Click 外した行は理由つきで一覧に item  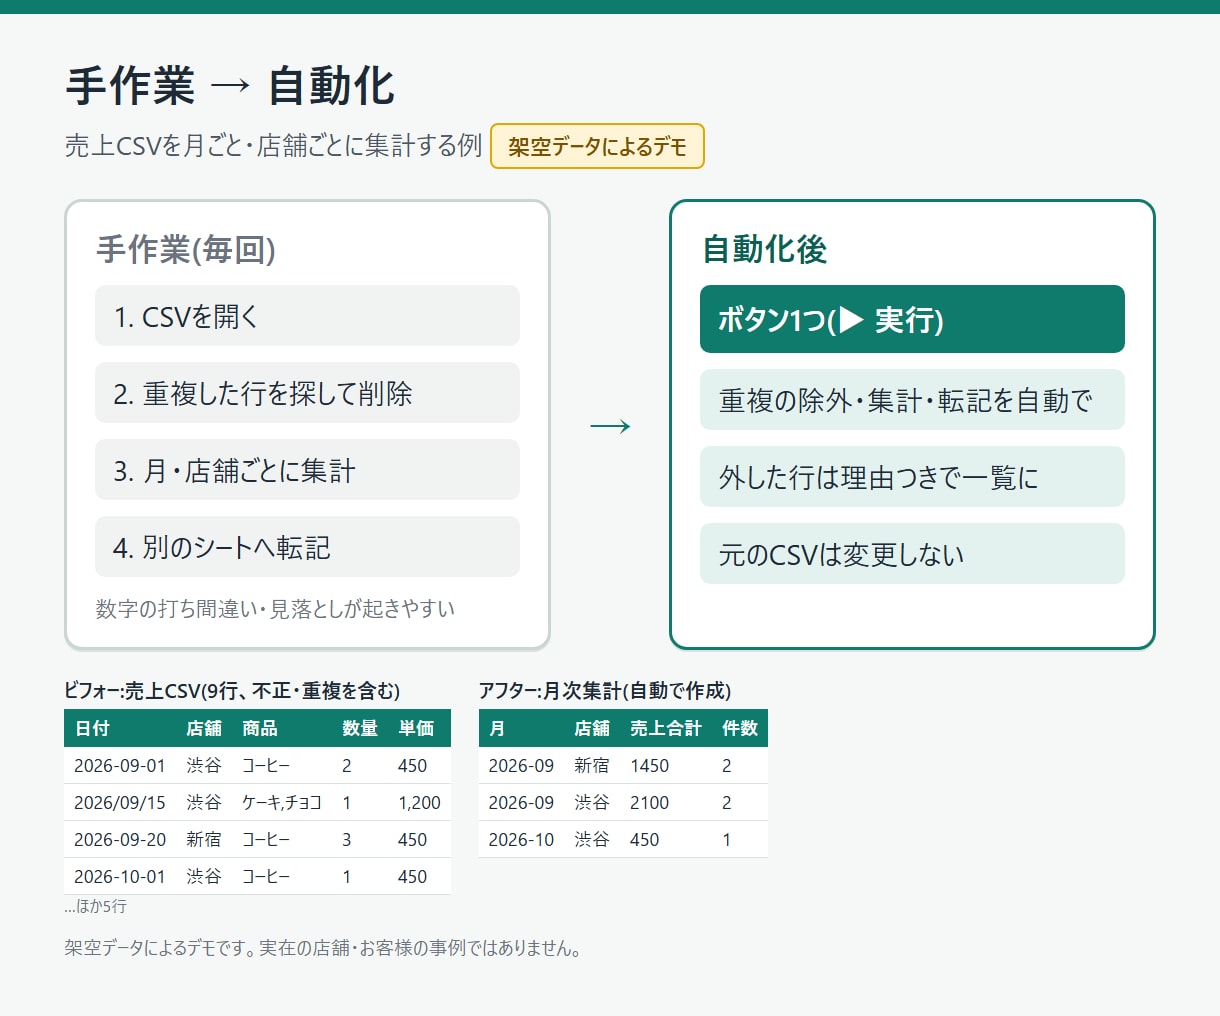[x=912, y=477]
